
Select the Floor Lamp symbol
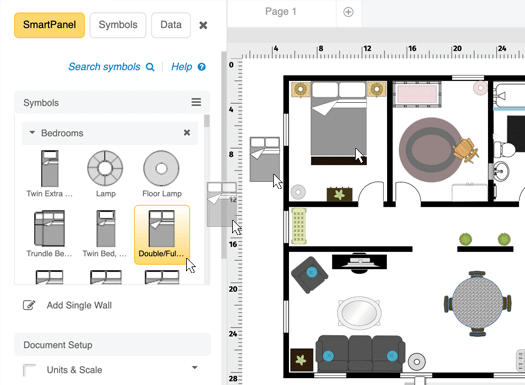coord(162,174)
